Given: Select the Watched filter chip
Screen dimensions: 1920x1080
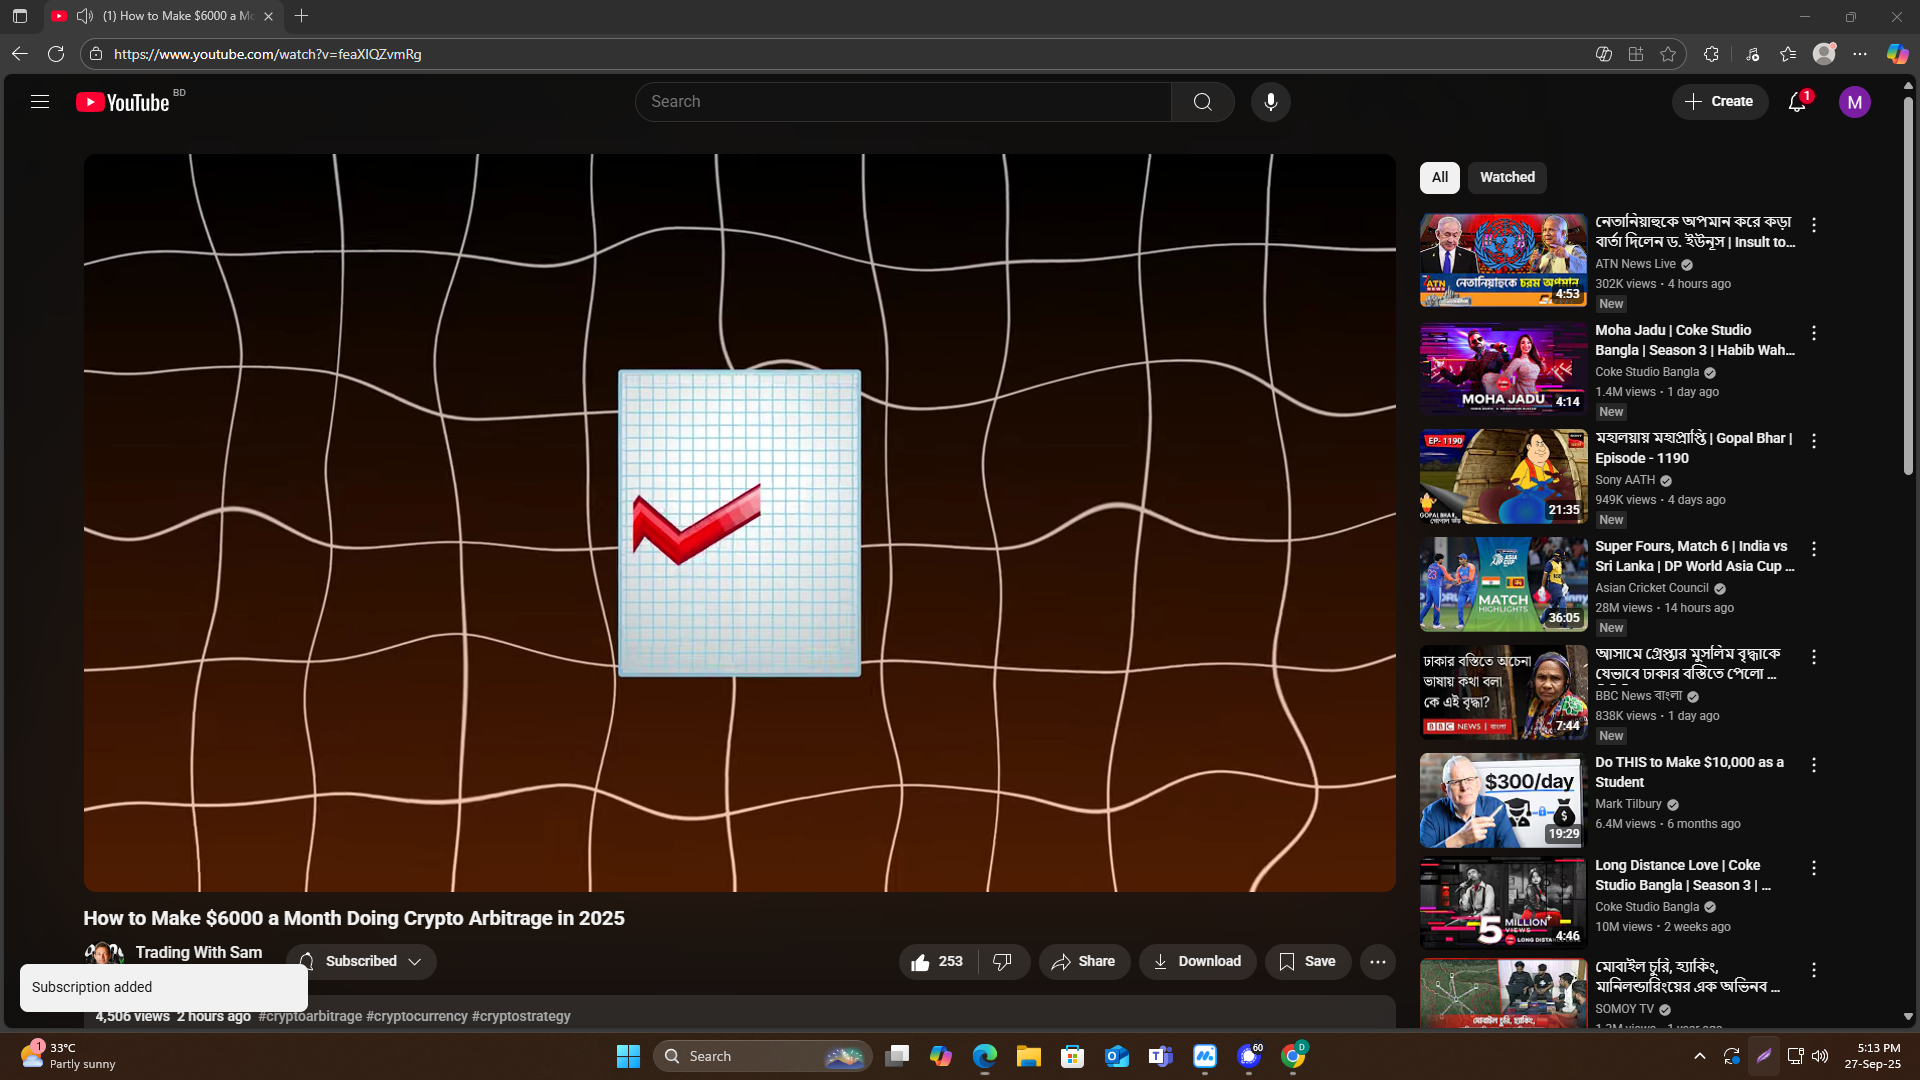Looking at the screenshot, I should click(x=1506, y=177).
